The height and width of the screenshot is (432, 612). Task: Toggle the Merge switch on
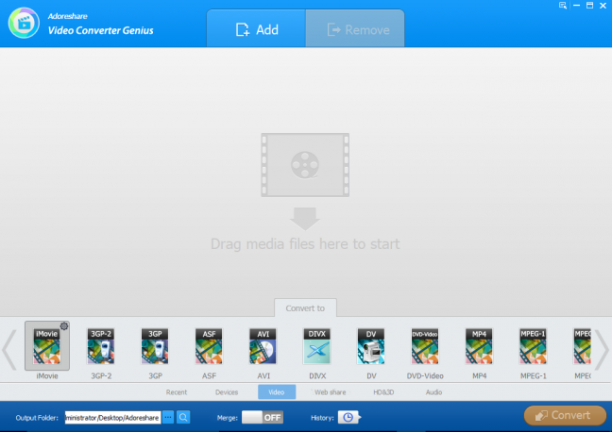(x=262, y=418)
